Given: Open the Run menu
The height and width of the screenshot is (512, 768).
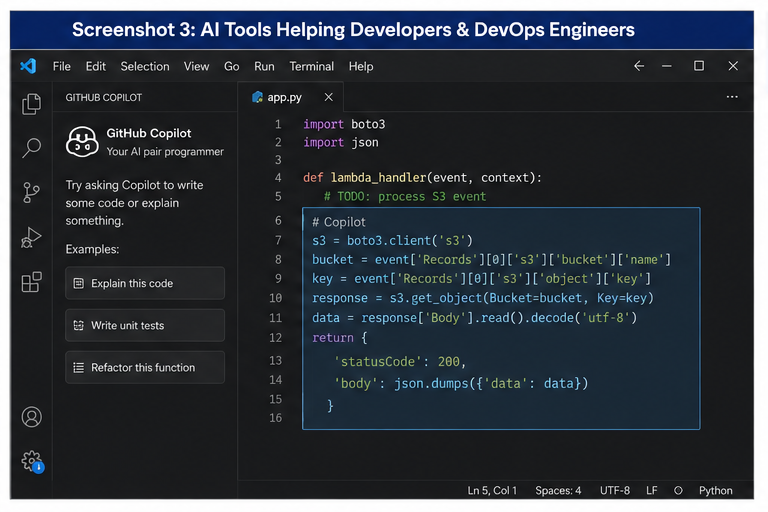Looking at the screenshot, I should [264, 66].
